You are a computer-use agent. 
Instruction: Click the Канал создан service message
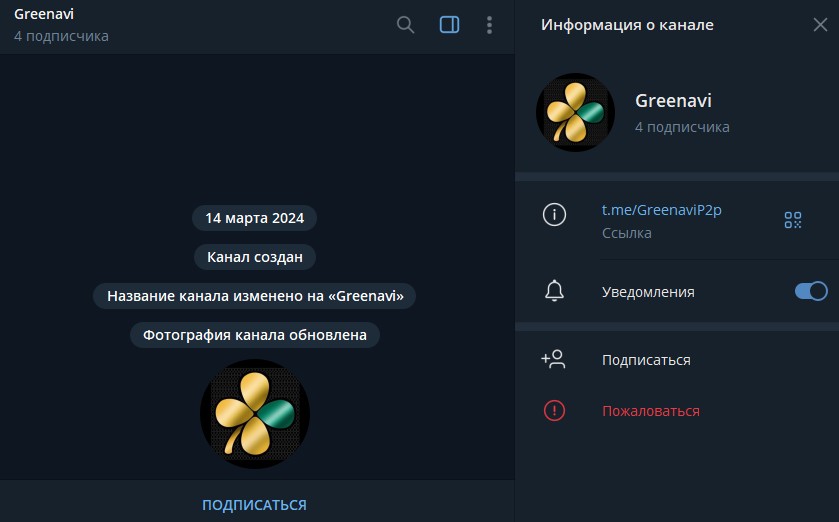255,257
